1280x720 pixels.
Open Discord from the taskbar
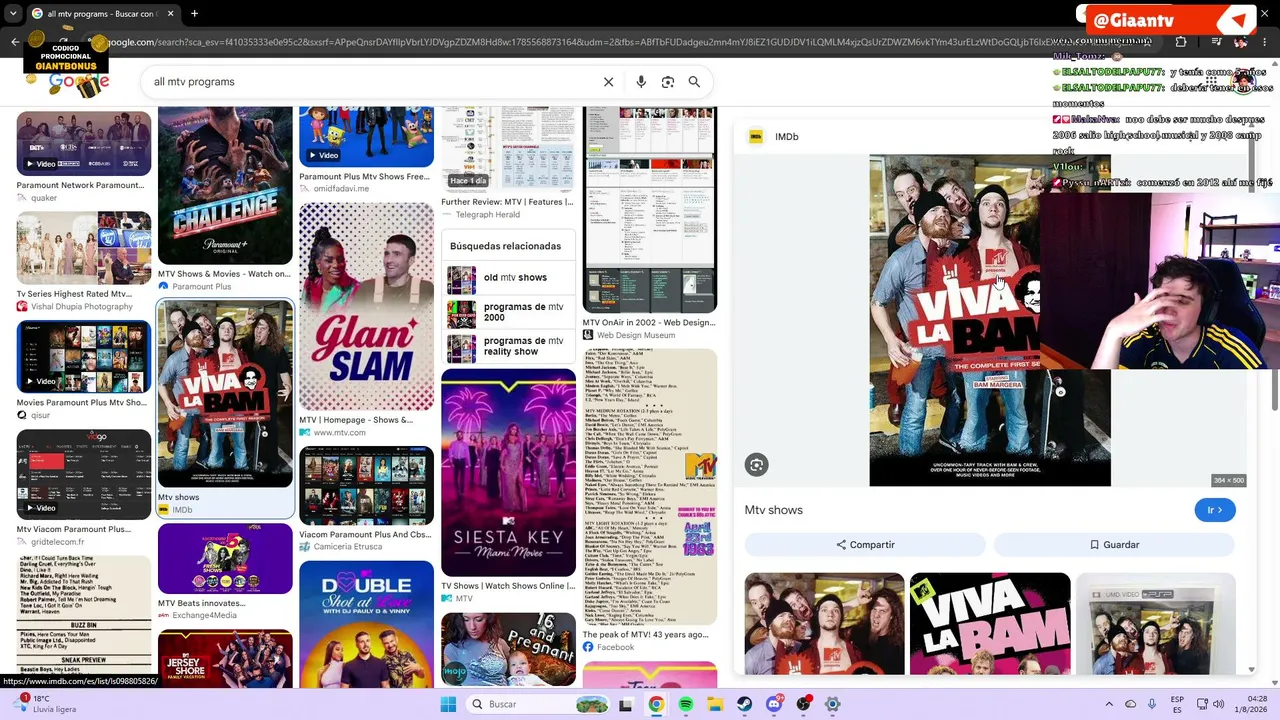click(774, 704)
